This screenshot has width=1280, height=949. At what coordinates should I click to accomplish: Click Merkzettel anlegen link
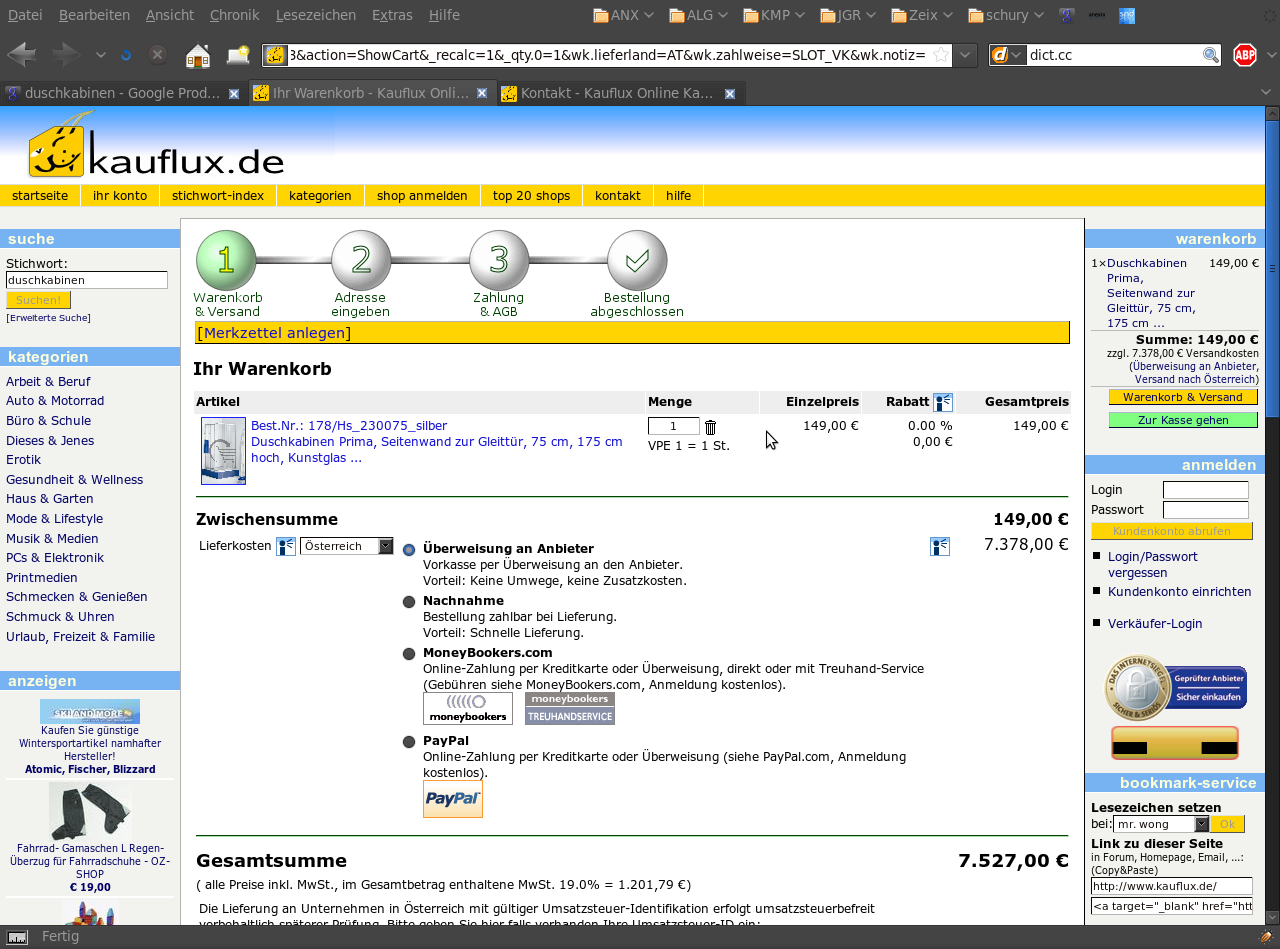pyautogui.click(x=274, y=333)
